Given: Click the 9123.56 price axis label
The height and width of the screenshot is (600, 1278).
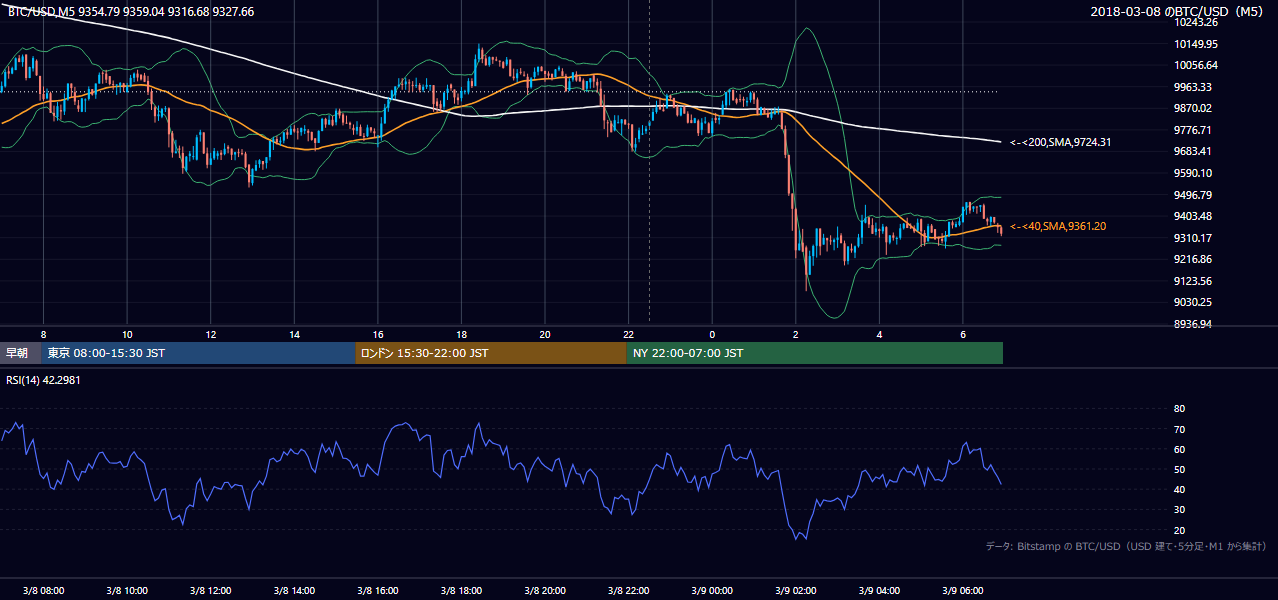Looking at the screenshot, I should 1194,281.
